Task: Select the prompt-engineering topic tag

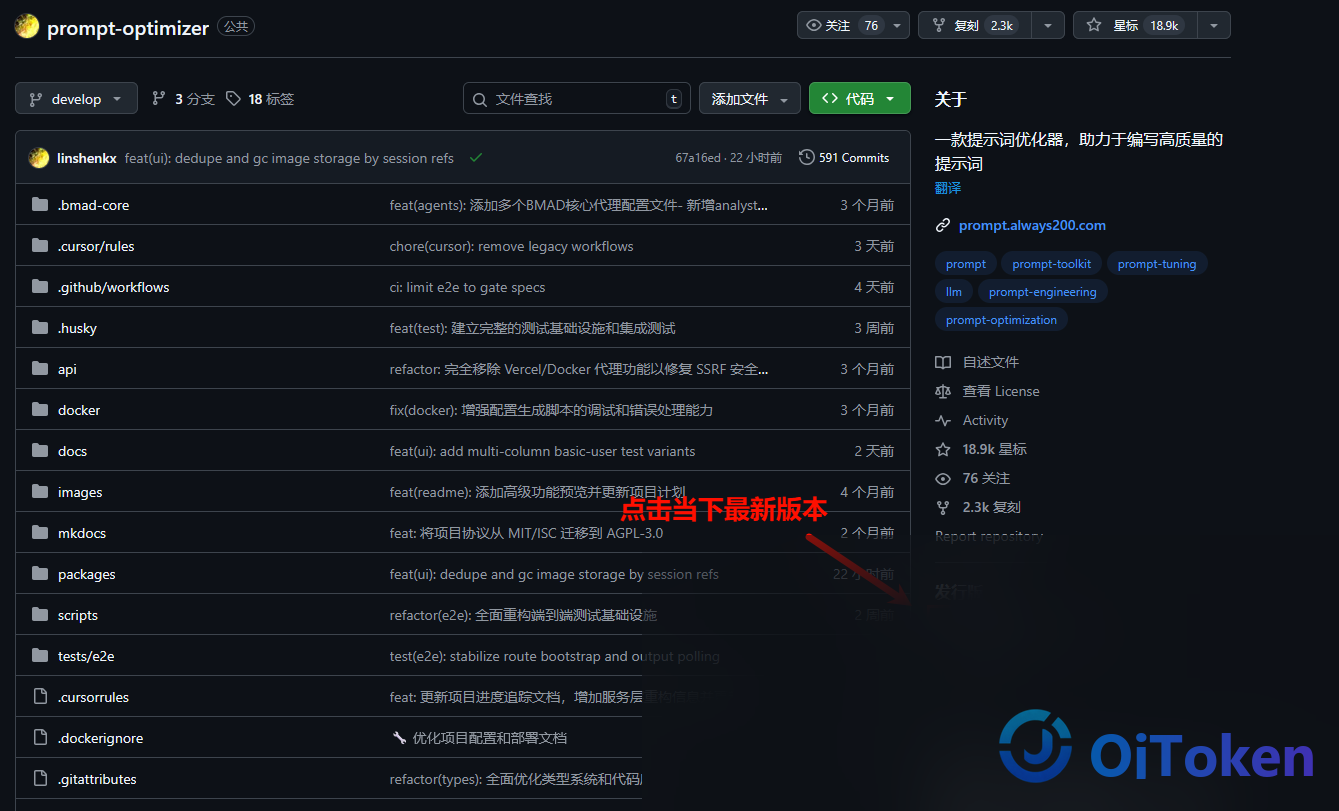Action: 1042,292
